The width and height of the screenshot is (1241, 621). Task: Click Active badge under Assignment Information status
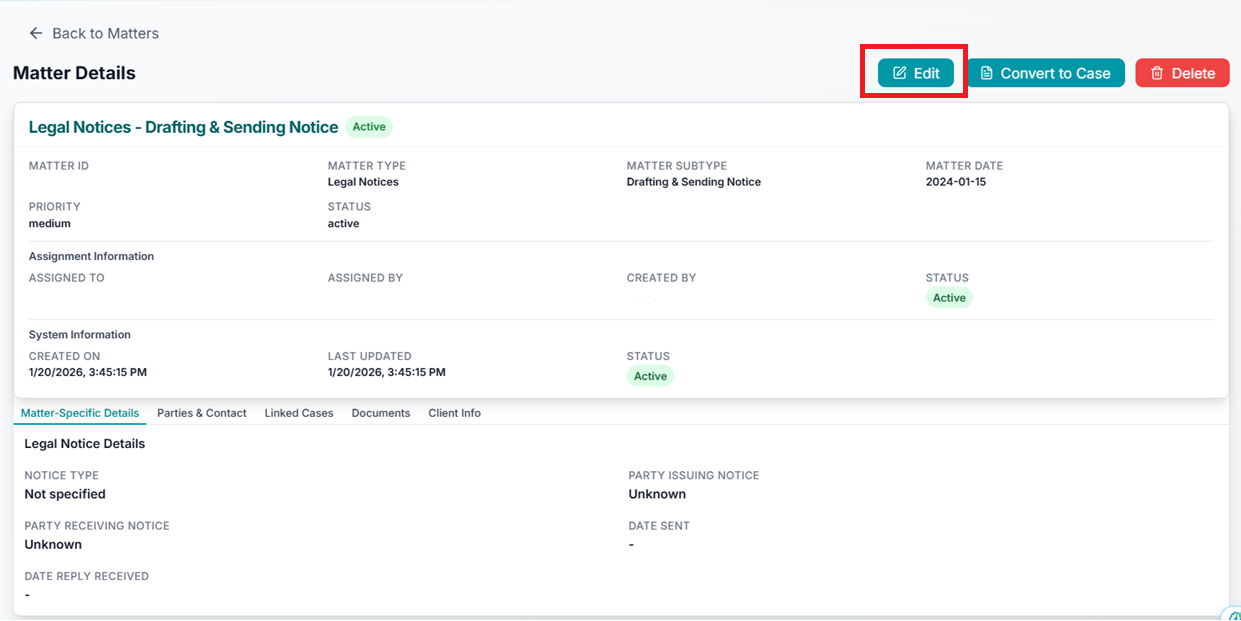949,298
